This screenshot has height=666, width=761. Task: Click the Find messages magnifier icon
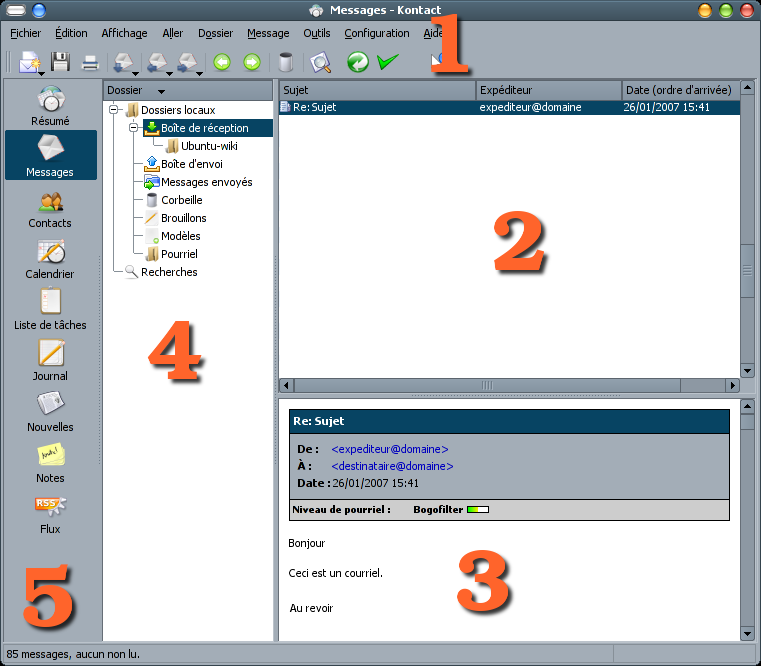pyautogui.click(x=320, y=63)
